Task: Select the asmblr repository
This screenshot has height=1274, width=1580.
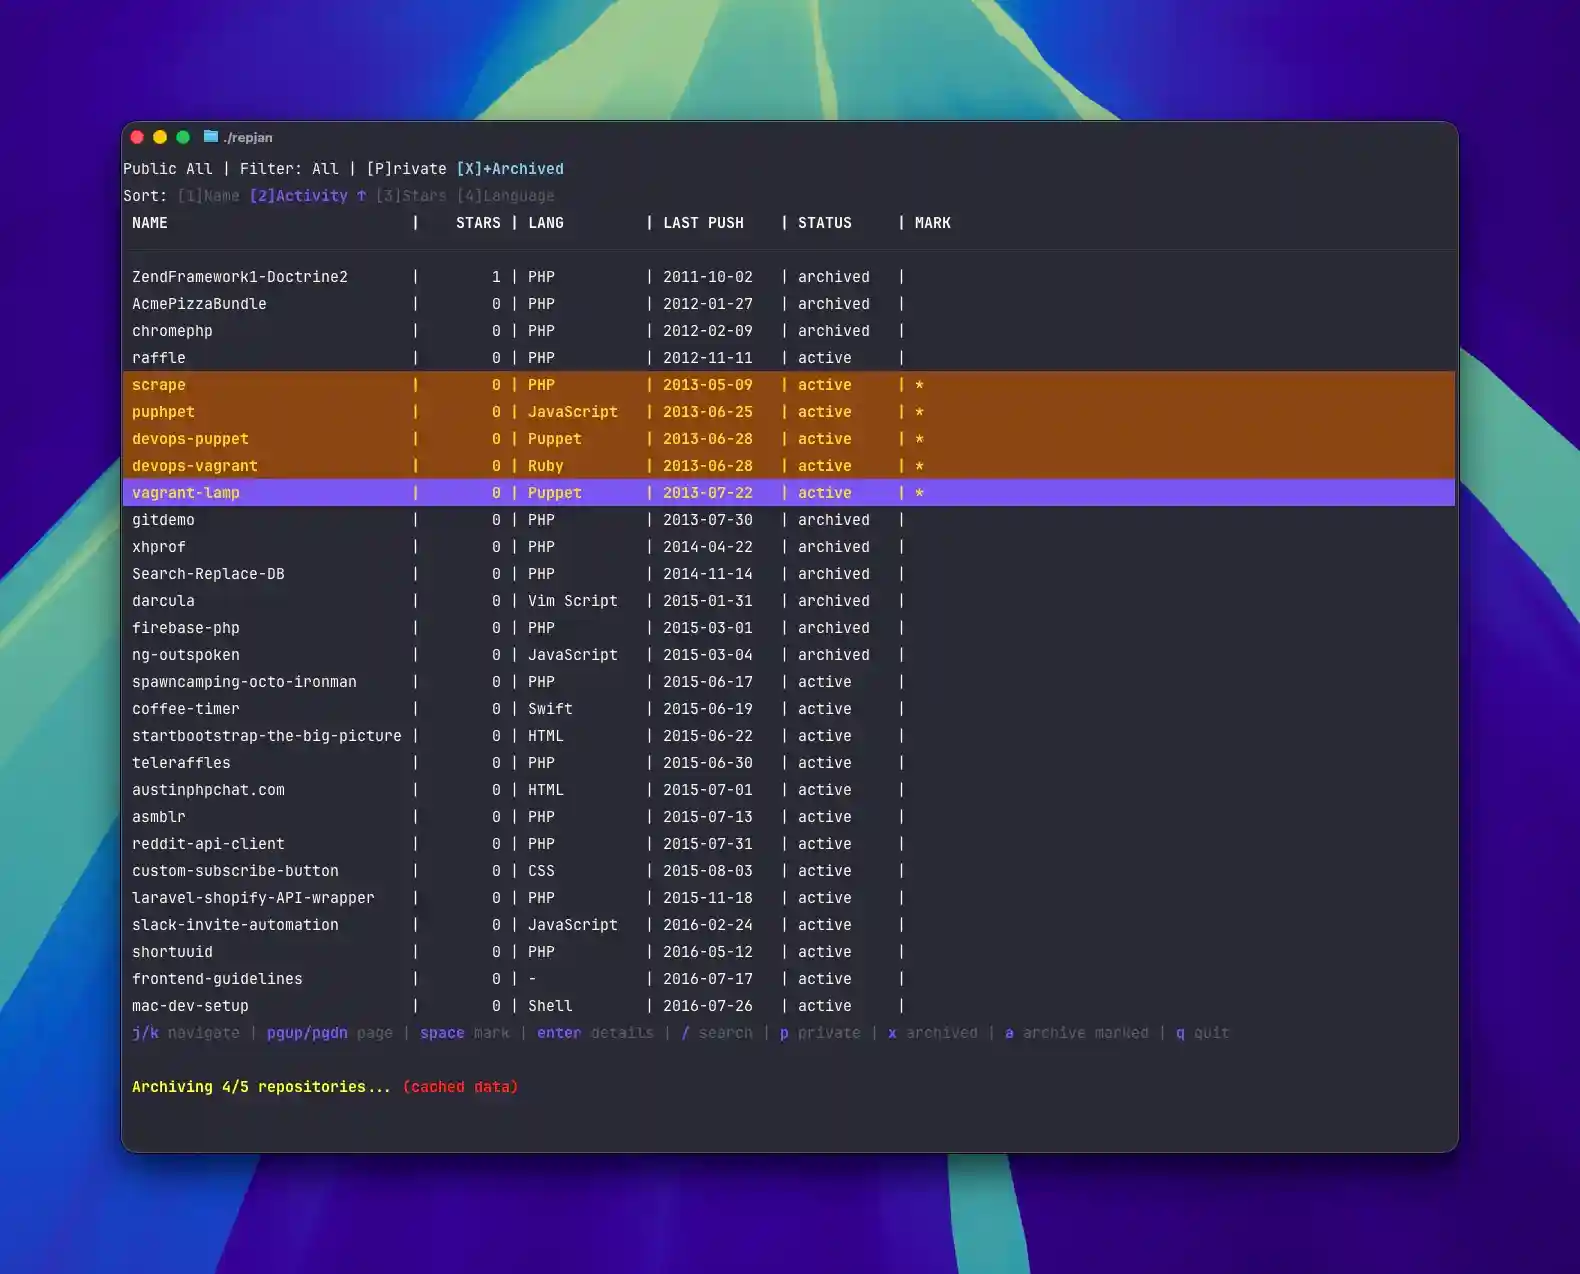Action: coord(159,817)
